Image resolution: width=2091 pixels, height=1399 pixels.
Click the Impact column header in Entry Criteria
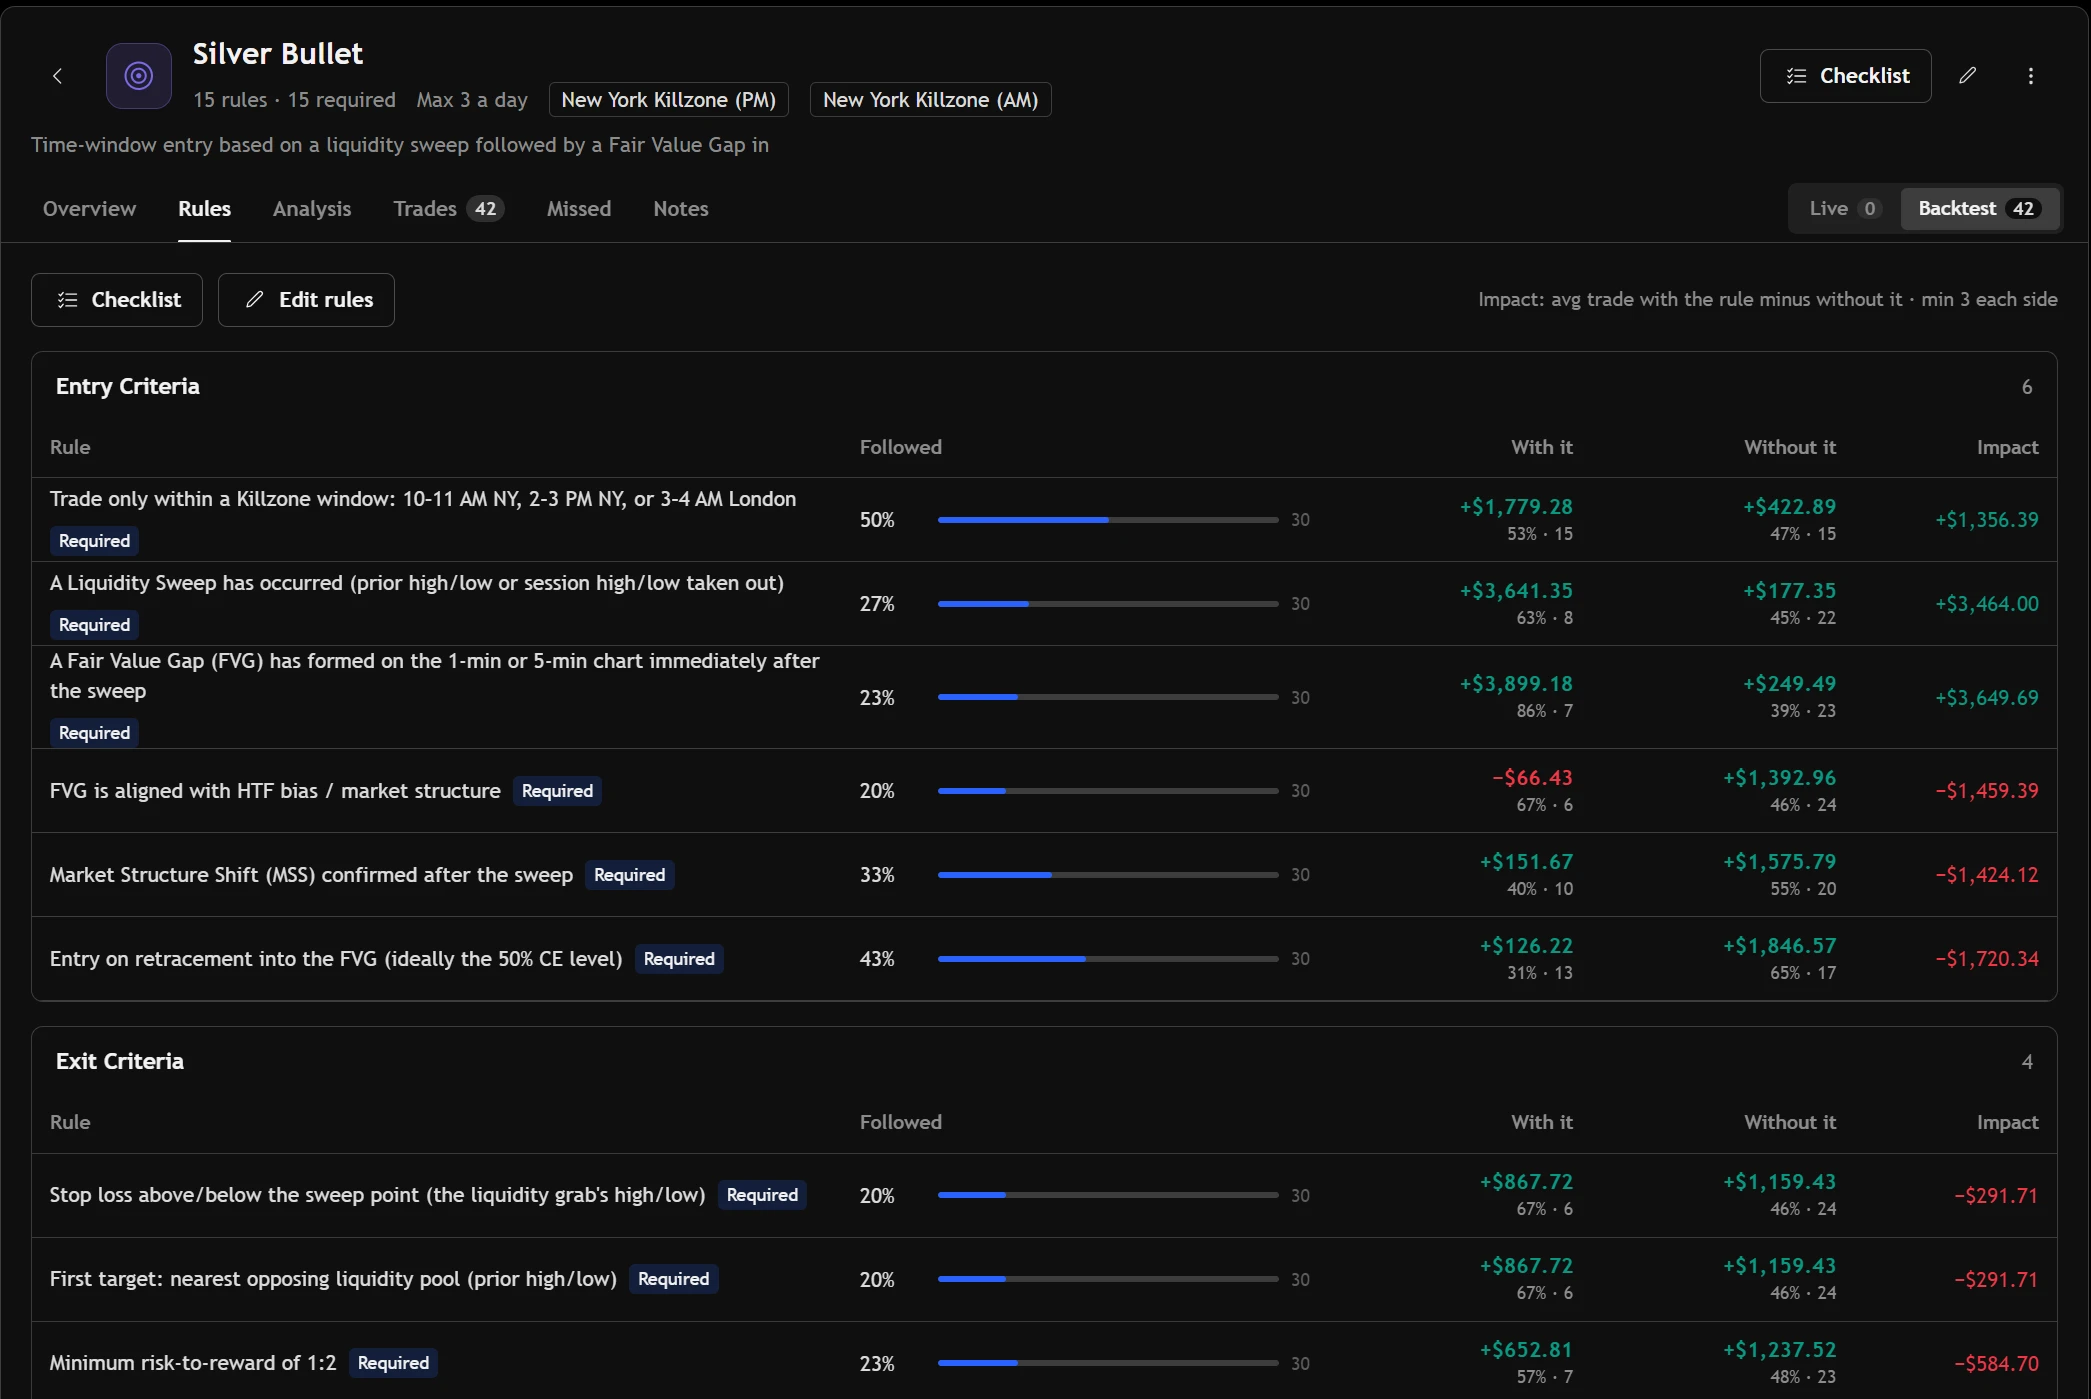tap(2007, 447)
